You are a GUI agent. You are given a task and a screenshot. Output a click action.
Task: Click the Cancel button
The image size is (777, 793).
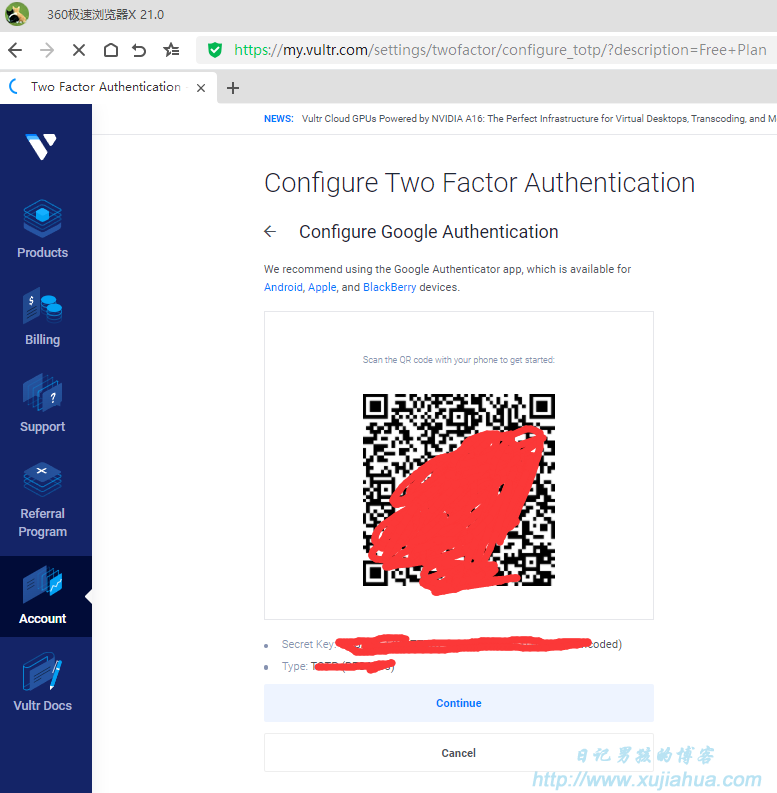pyautogui.click(x=459, y=753)
